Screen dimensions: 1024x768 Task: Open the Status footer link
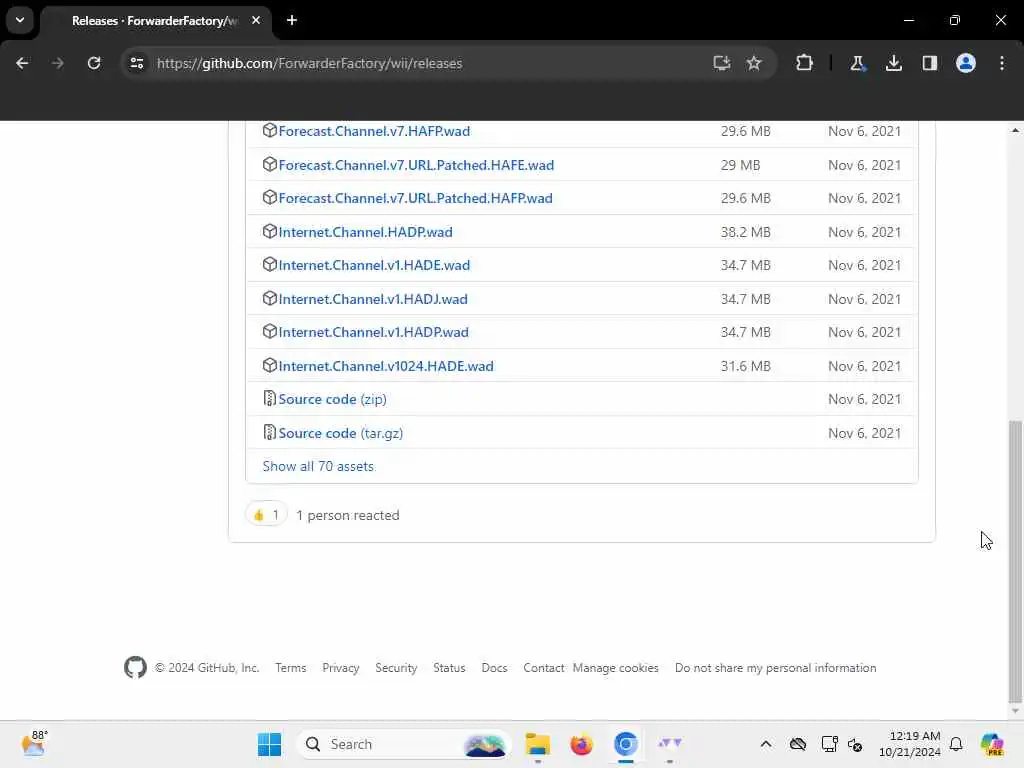point(449,668)
